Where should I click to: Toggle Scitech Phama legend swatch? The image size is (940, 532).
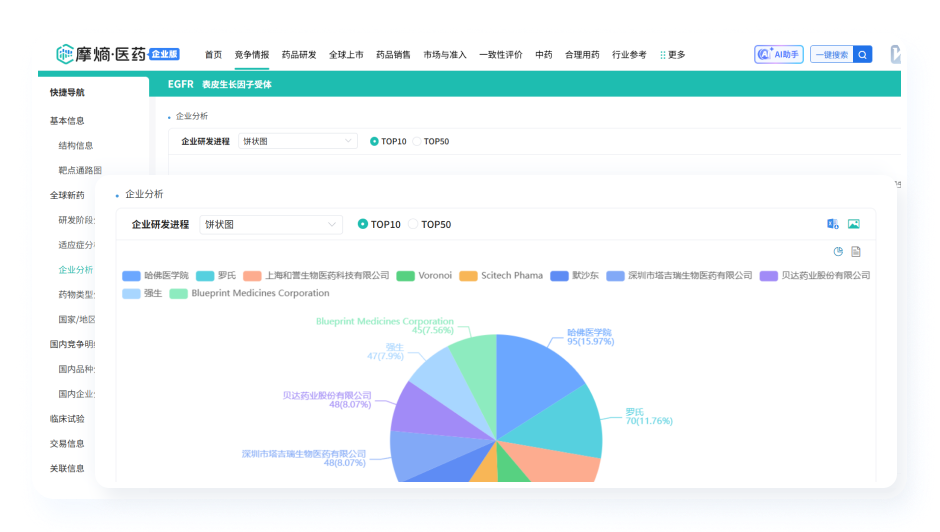tap(468, 276)
